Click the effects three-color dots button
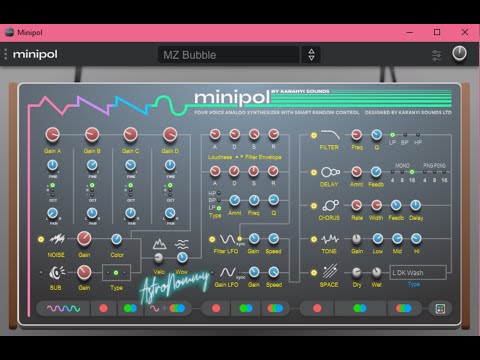480x360 pixels. (x=404, y=308)
